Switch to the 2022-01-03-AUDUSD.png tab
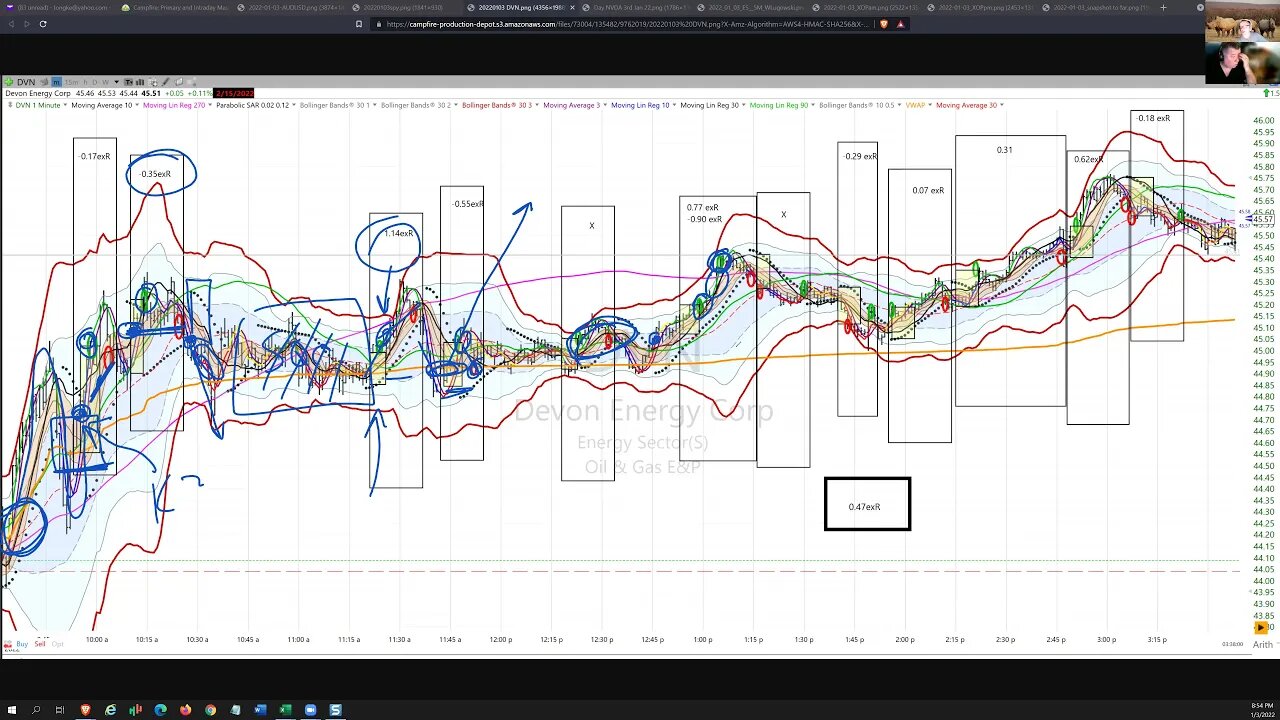Viewport: 1280px width, 720px height. [290, 7]
